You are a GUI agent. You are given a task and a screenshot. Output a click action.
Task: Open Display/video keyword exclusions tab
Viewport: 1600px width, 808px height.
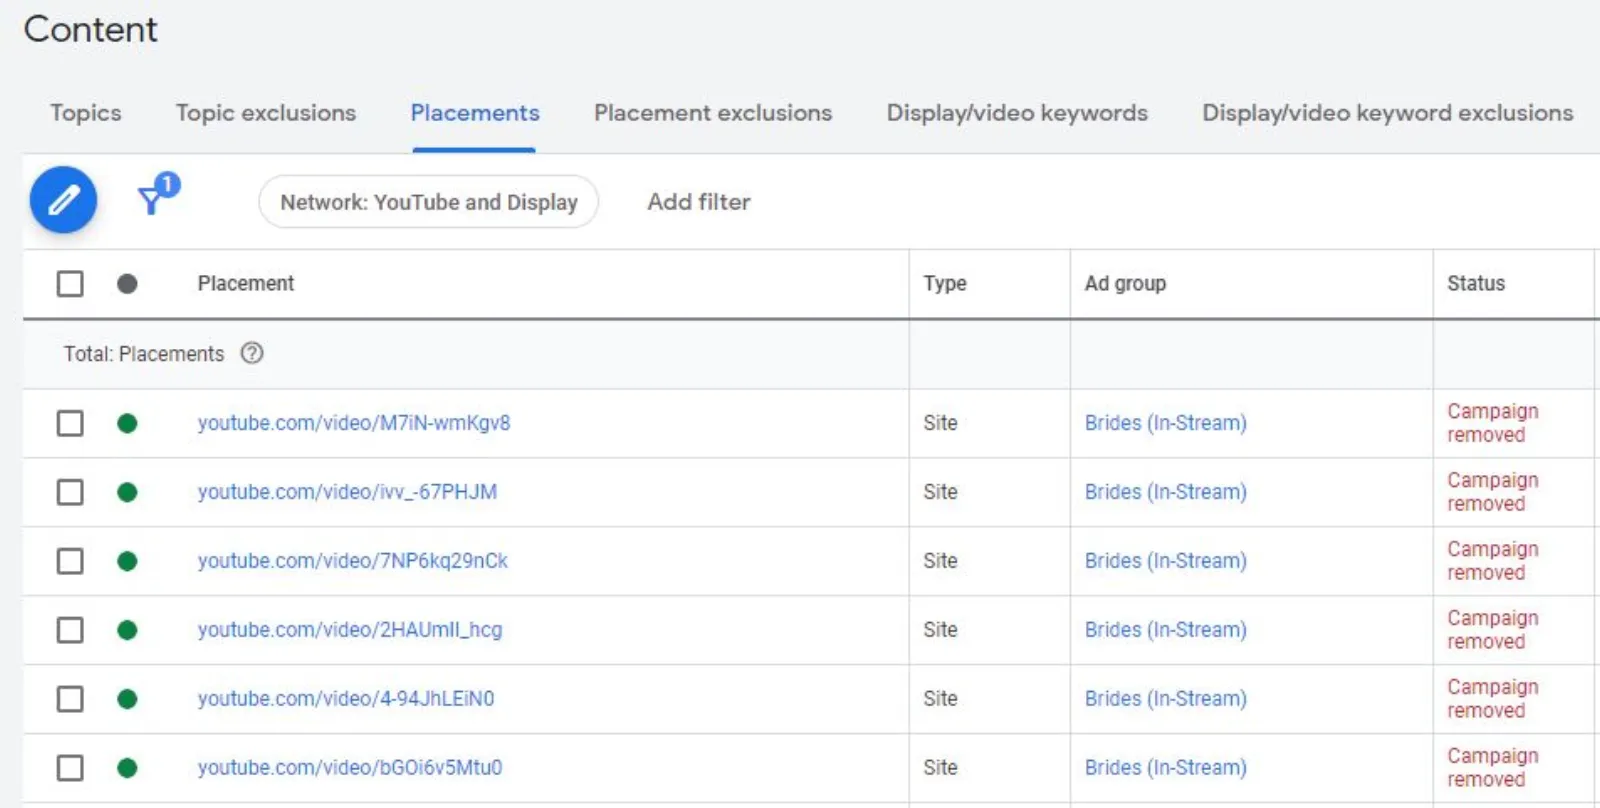coord(1388,113)
